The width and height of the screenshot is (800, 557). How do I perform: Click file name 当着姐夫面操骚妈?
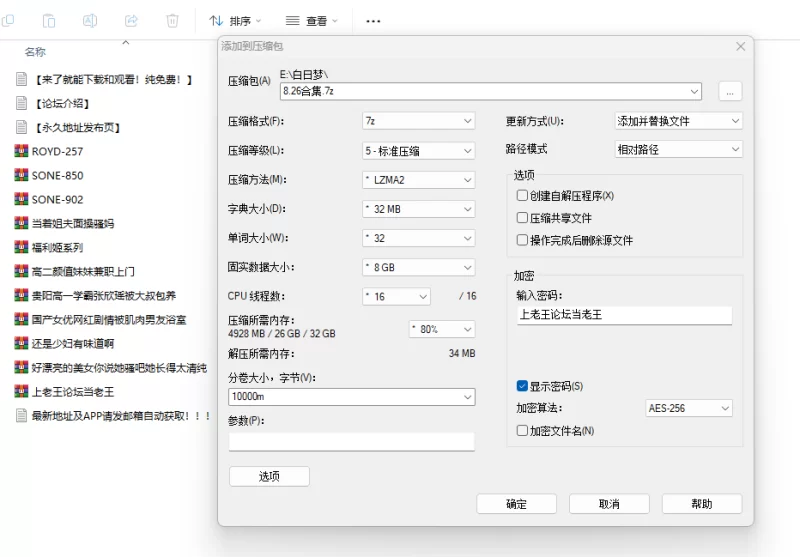click(73, 223)
